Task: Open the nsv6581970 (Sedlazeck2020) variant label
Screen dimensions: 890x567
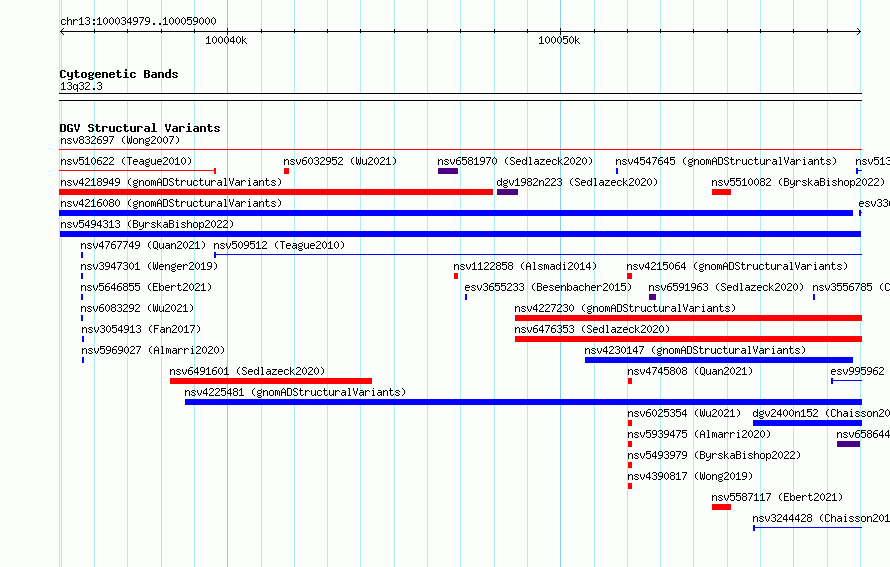Action: pos(515,161)
